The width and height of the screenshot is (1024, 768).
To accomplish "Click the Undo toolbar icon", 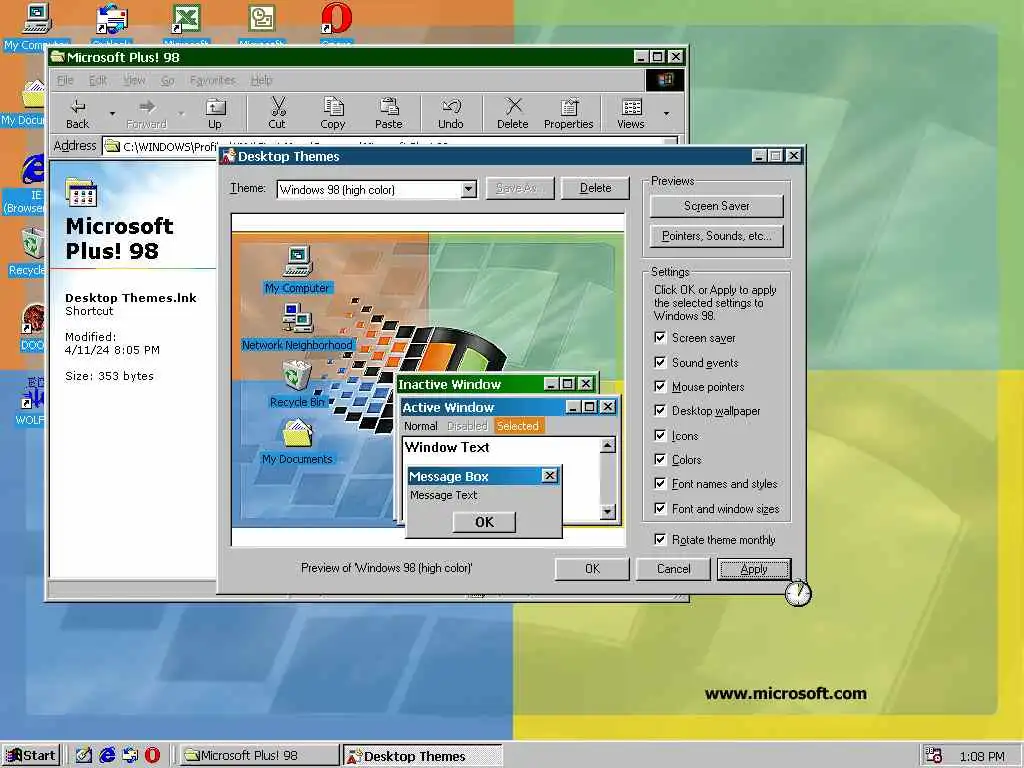I will [x=451, y=114].
